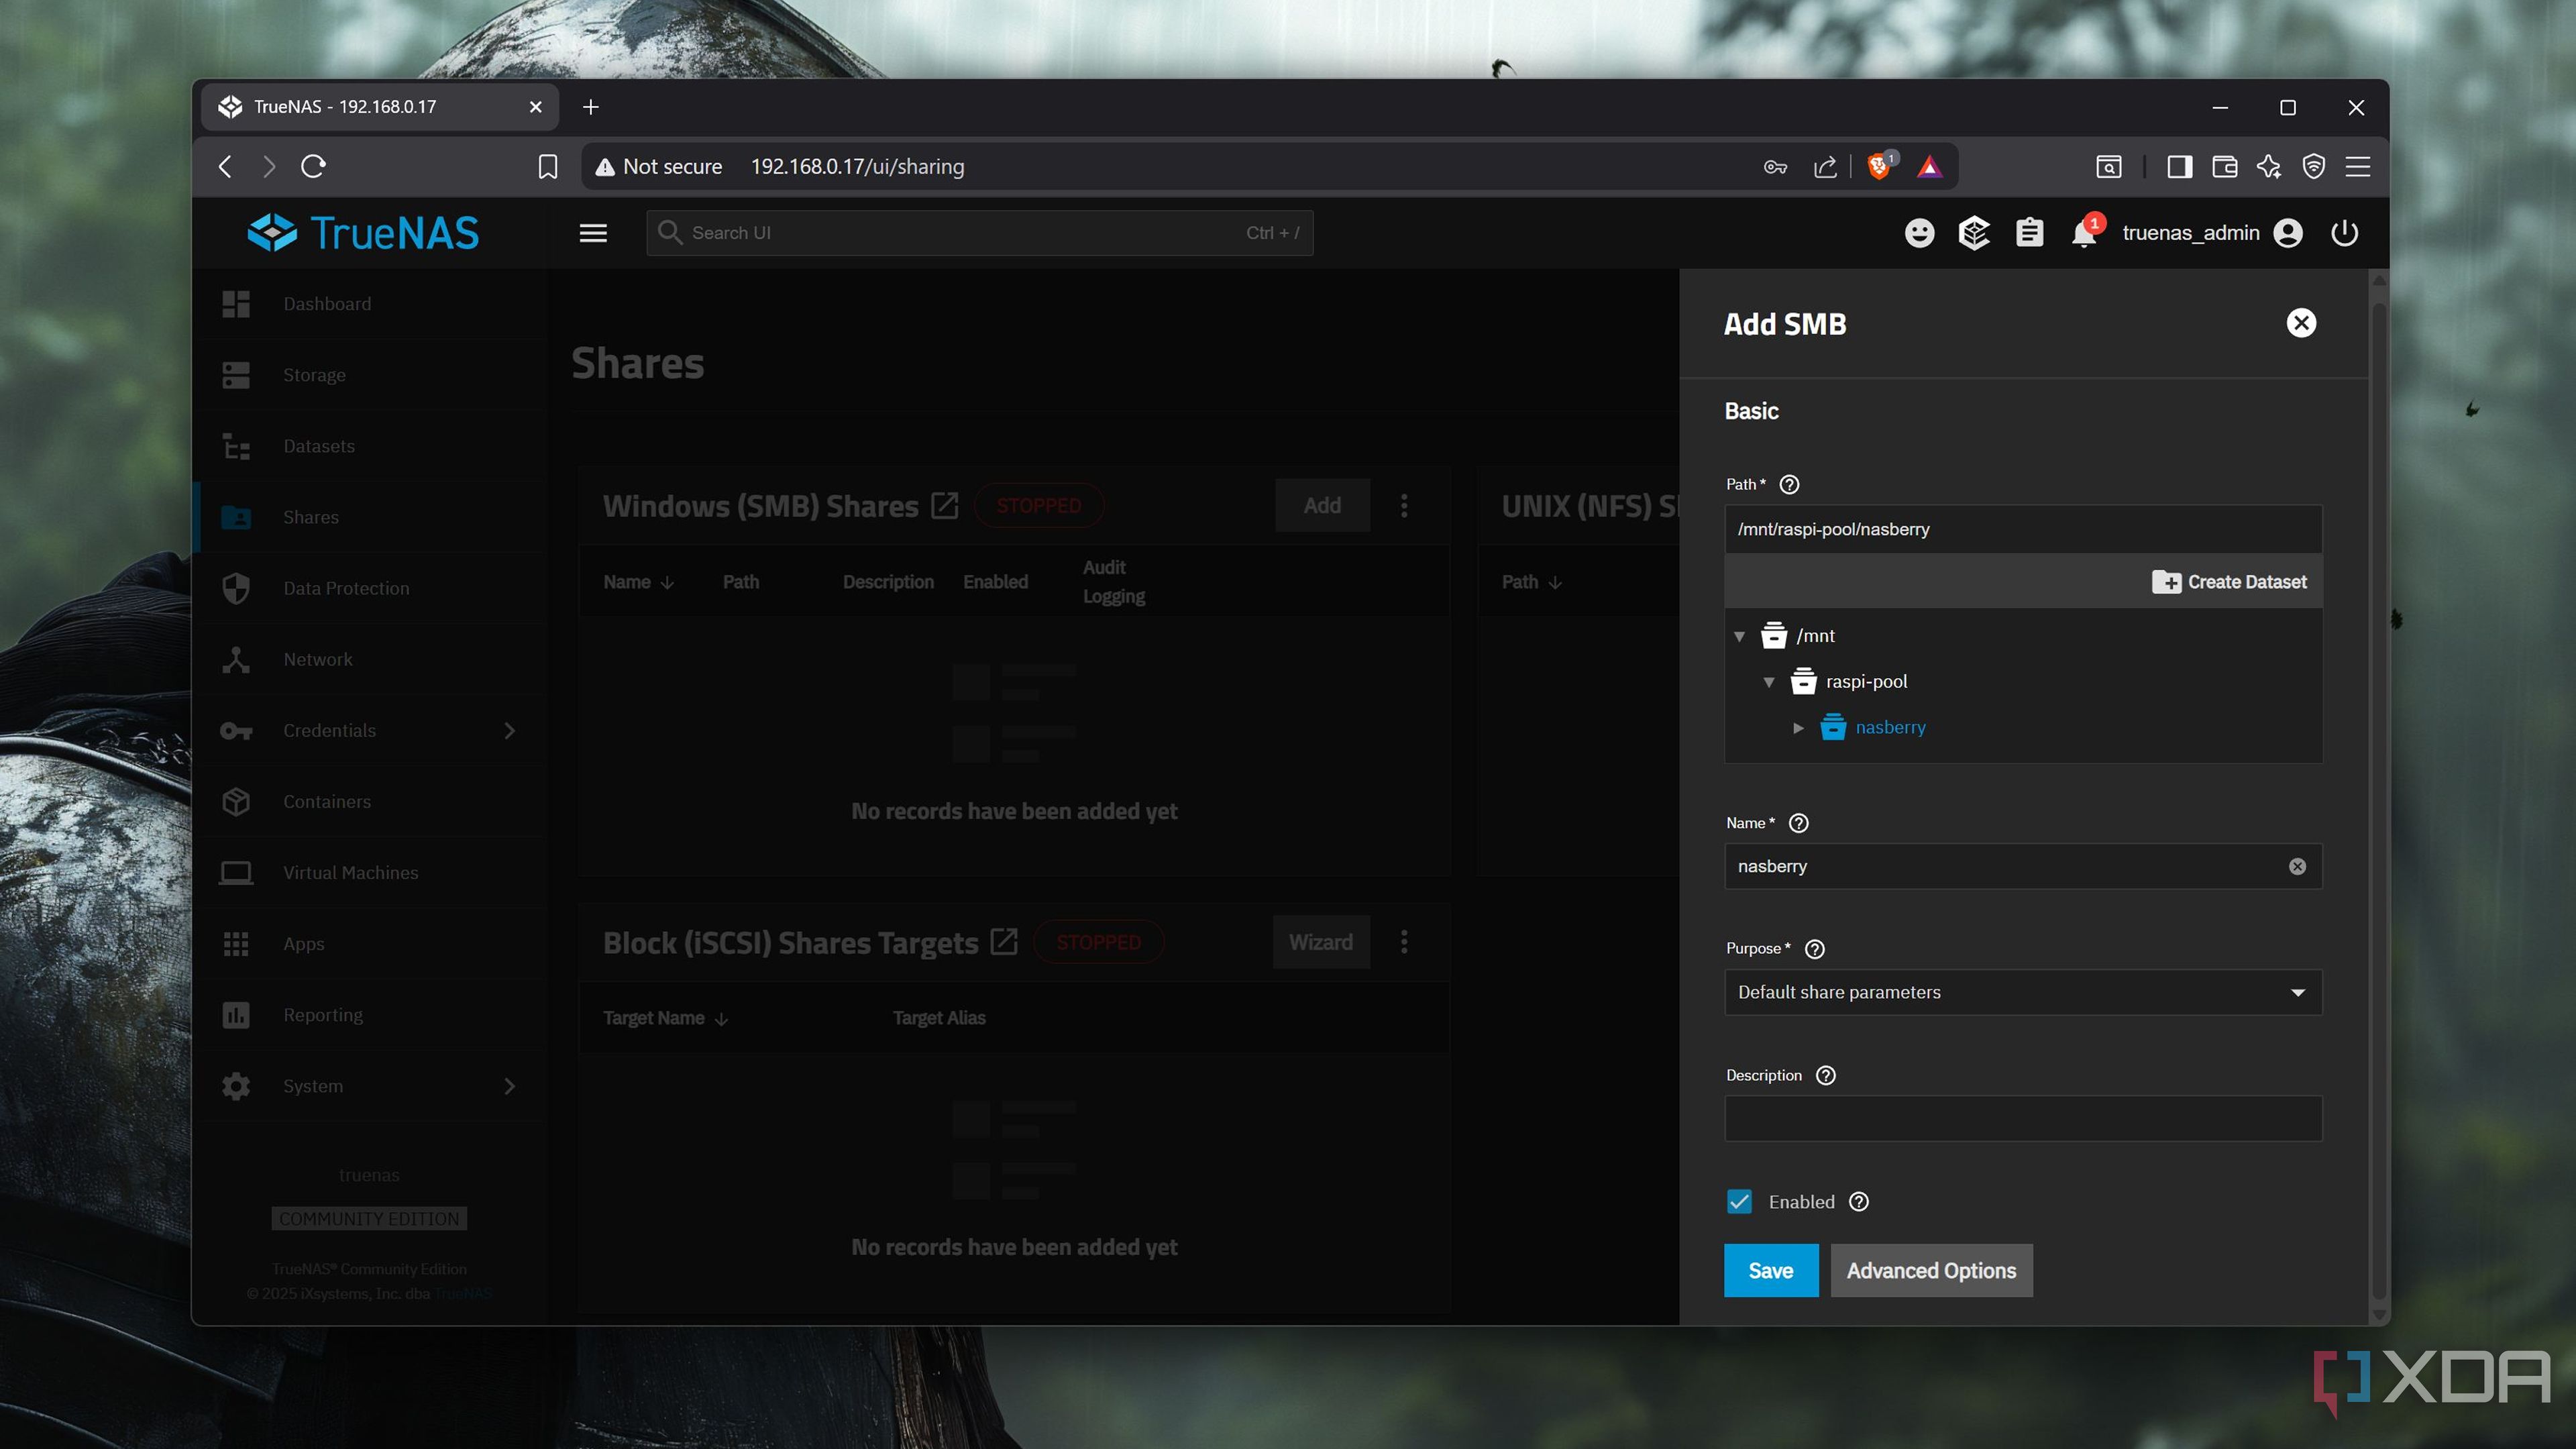This screenshot has width=2576, height=1449.
Task: Open alerts bell notification icon
Action: click(2085, 233)
